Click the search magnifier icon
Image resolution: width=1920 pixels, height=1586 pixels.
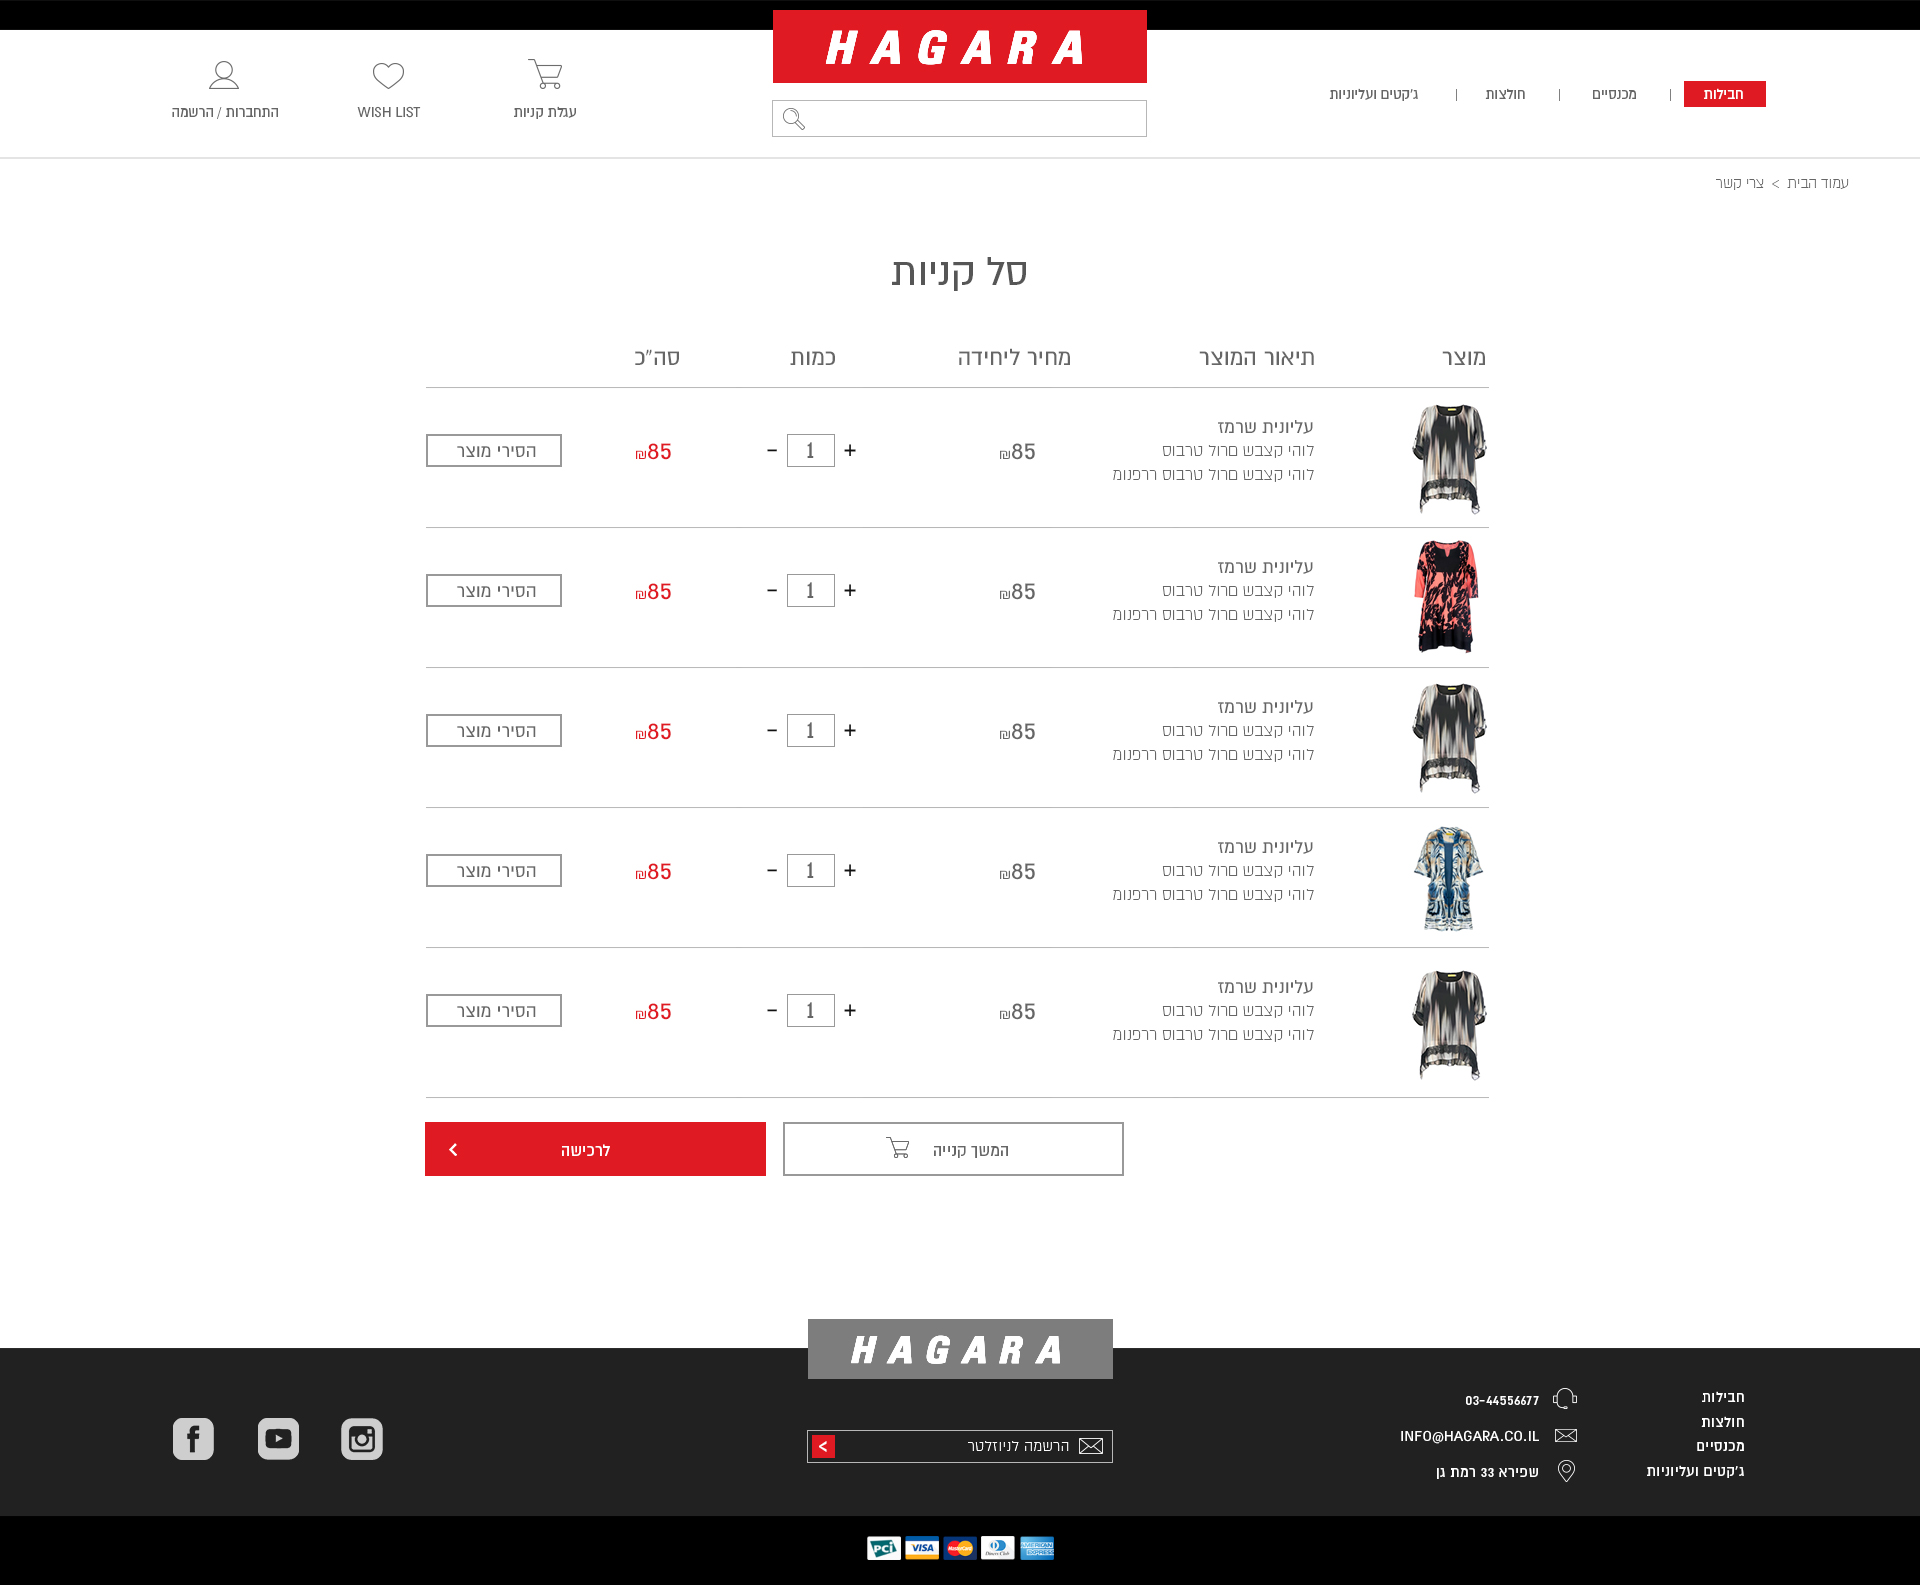pyautogui.click(x=794, y=119)
